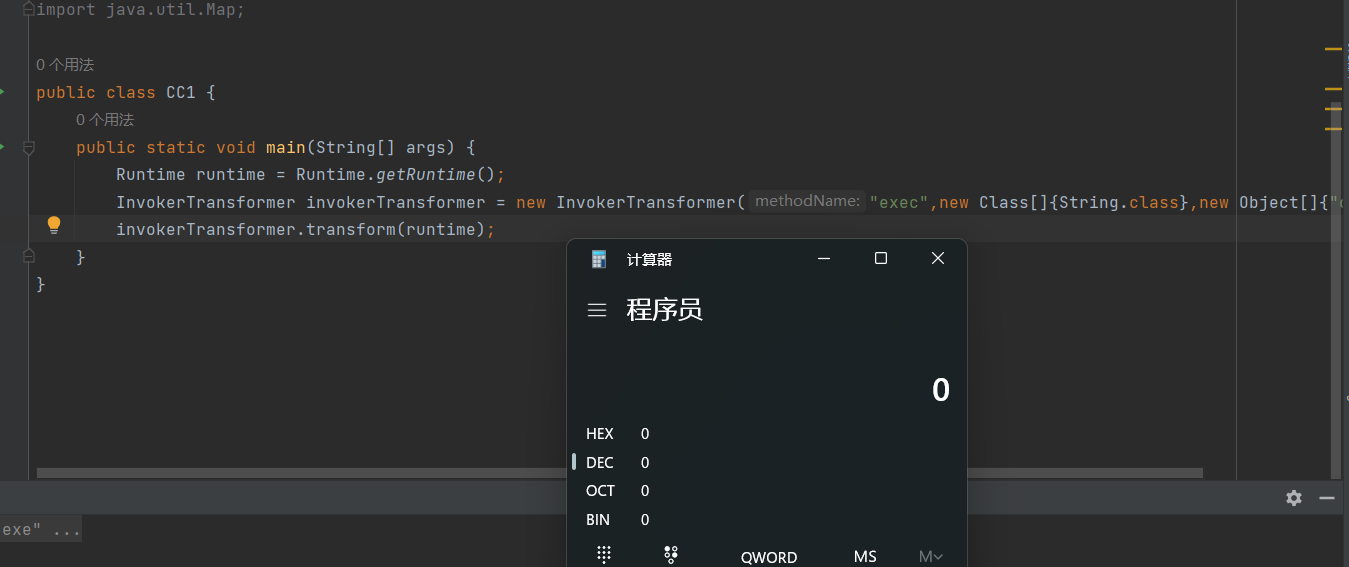The width and height of the screenshot is (1349, 567).
Task: Click the yellow lightbulb quick-fix icon
Action: coord(54,225)
